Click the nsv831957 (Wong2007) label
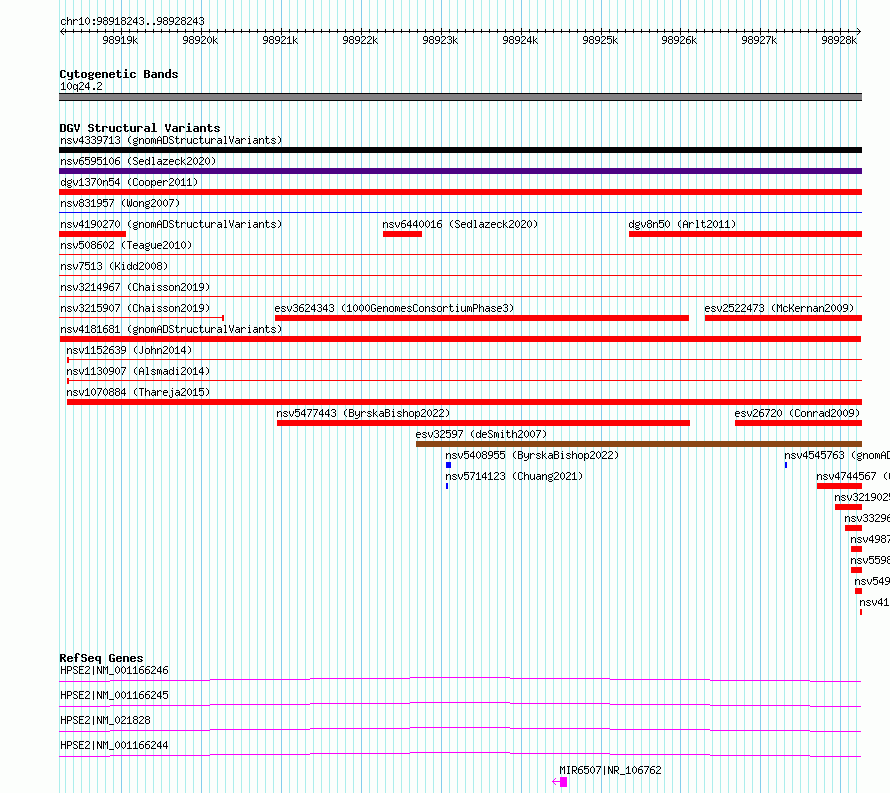 point(120,203)
